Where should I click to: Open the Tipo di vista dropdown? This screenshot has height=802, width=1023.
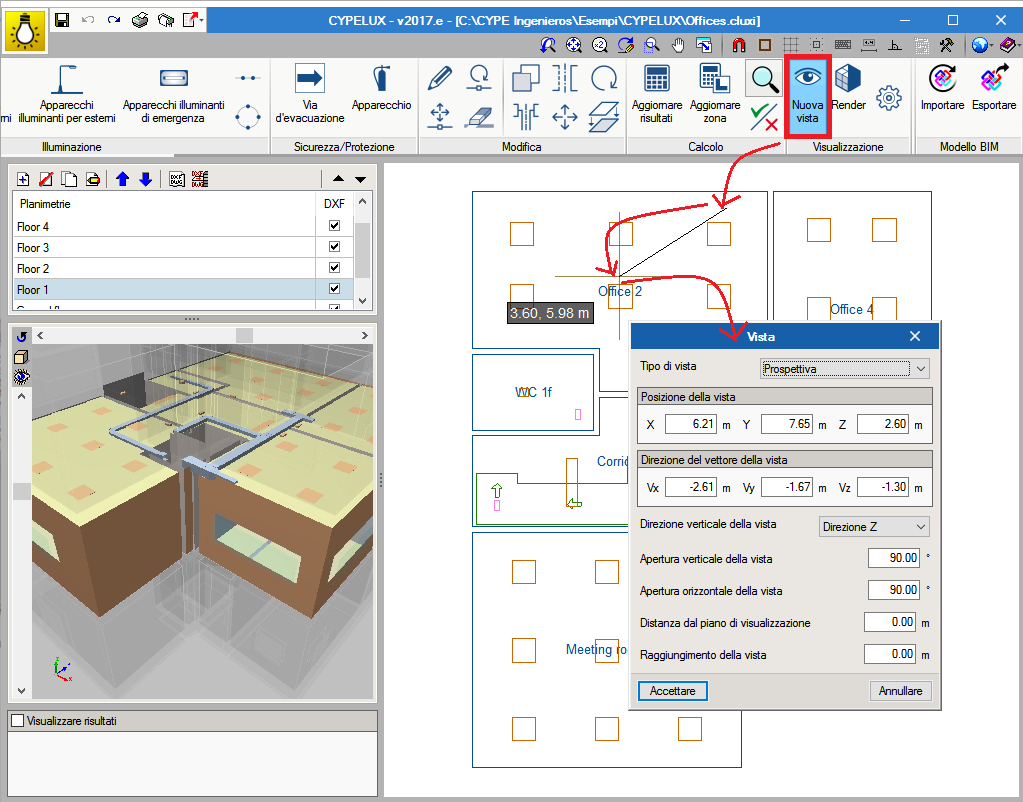[x=845, y=369]
